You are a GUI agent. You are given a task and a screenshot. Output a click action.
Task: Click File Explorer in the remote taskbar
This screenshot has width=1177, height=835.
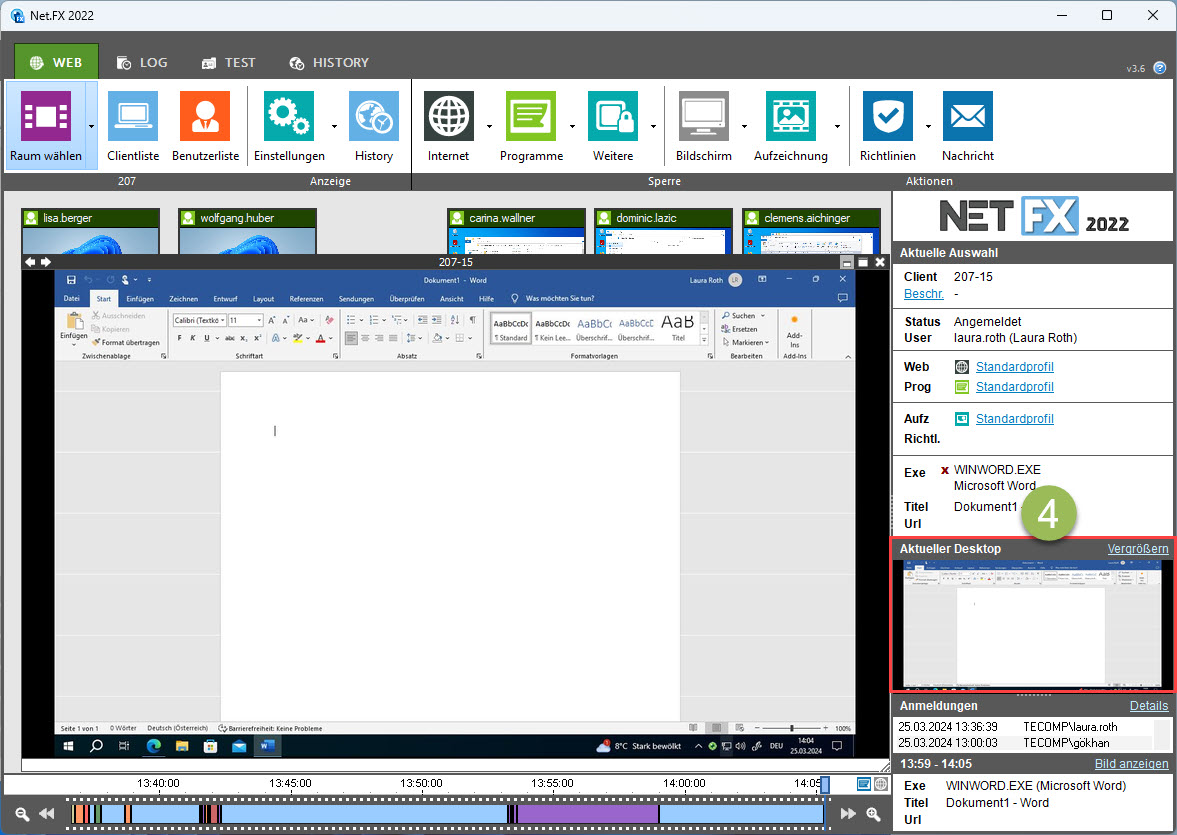tap(182, 746)
